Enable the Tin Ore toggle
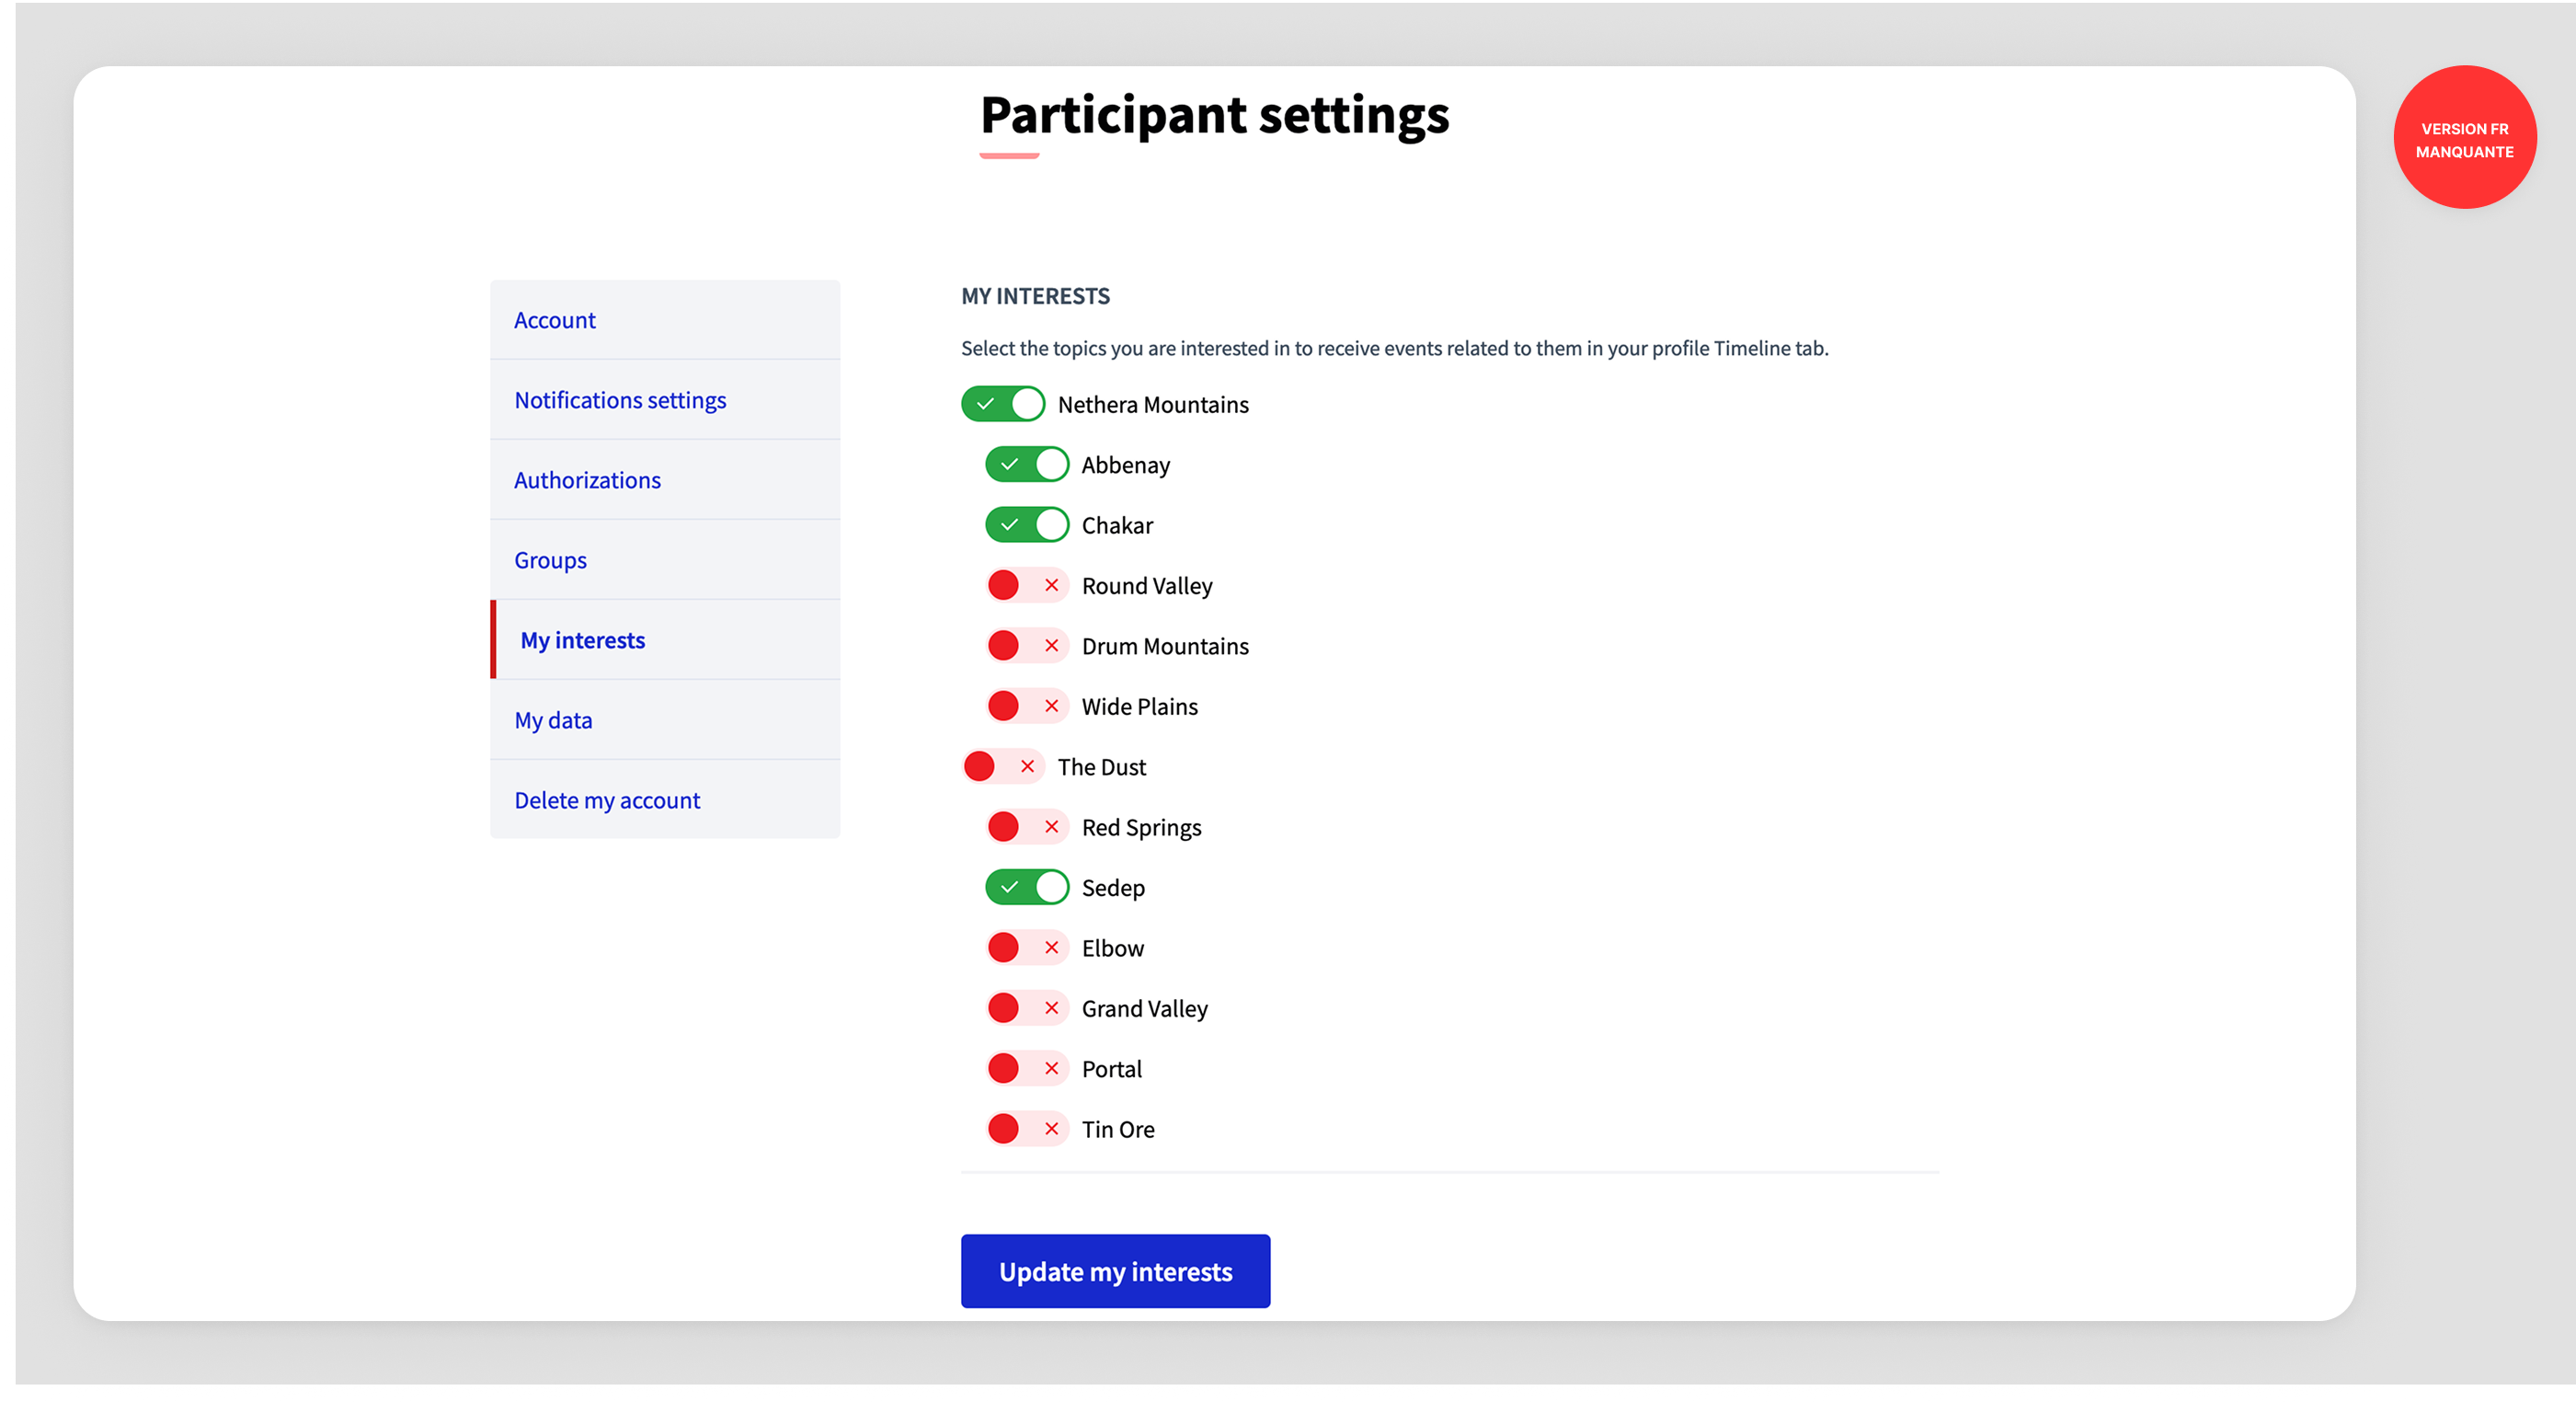The image size is (2576, 1402). (x=1026, y=1129)
